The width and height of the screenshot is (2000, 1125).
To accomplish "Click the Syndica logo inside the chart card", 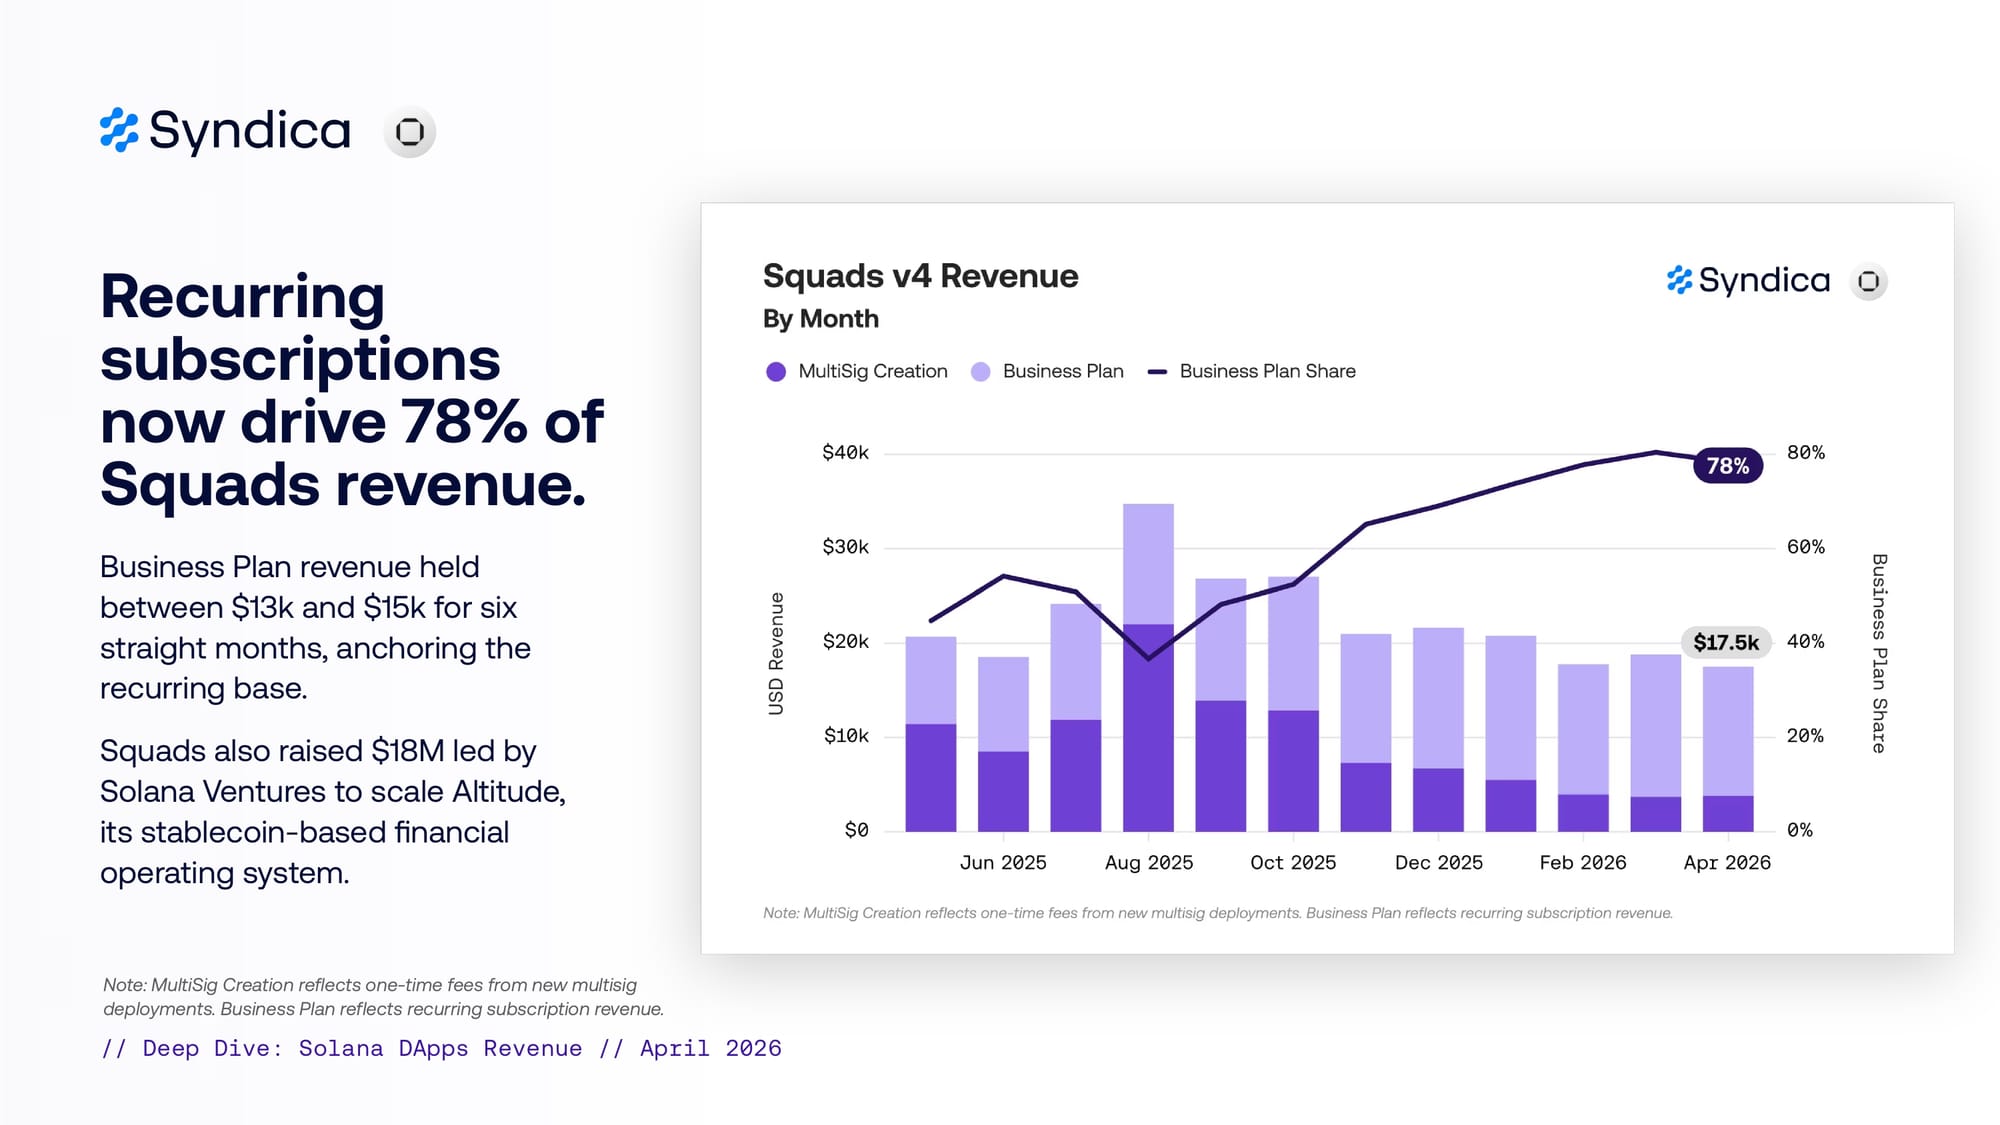I will 1748,281.
